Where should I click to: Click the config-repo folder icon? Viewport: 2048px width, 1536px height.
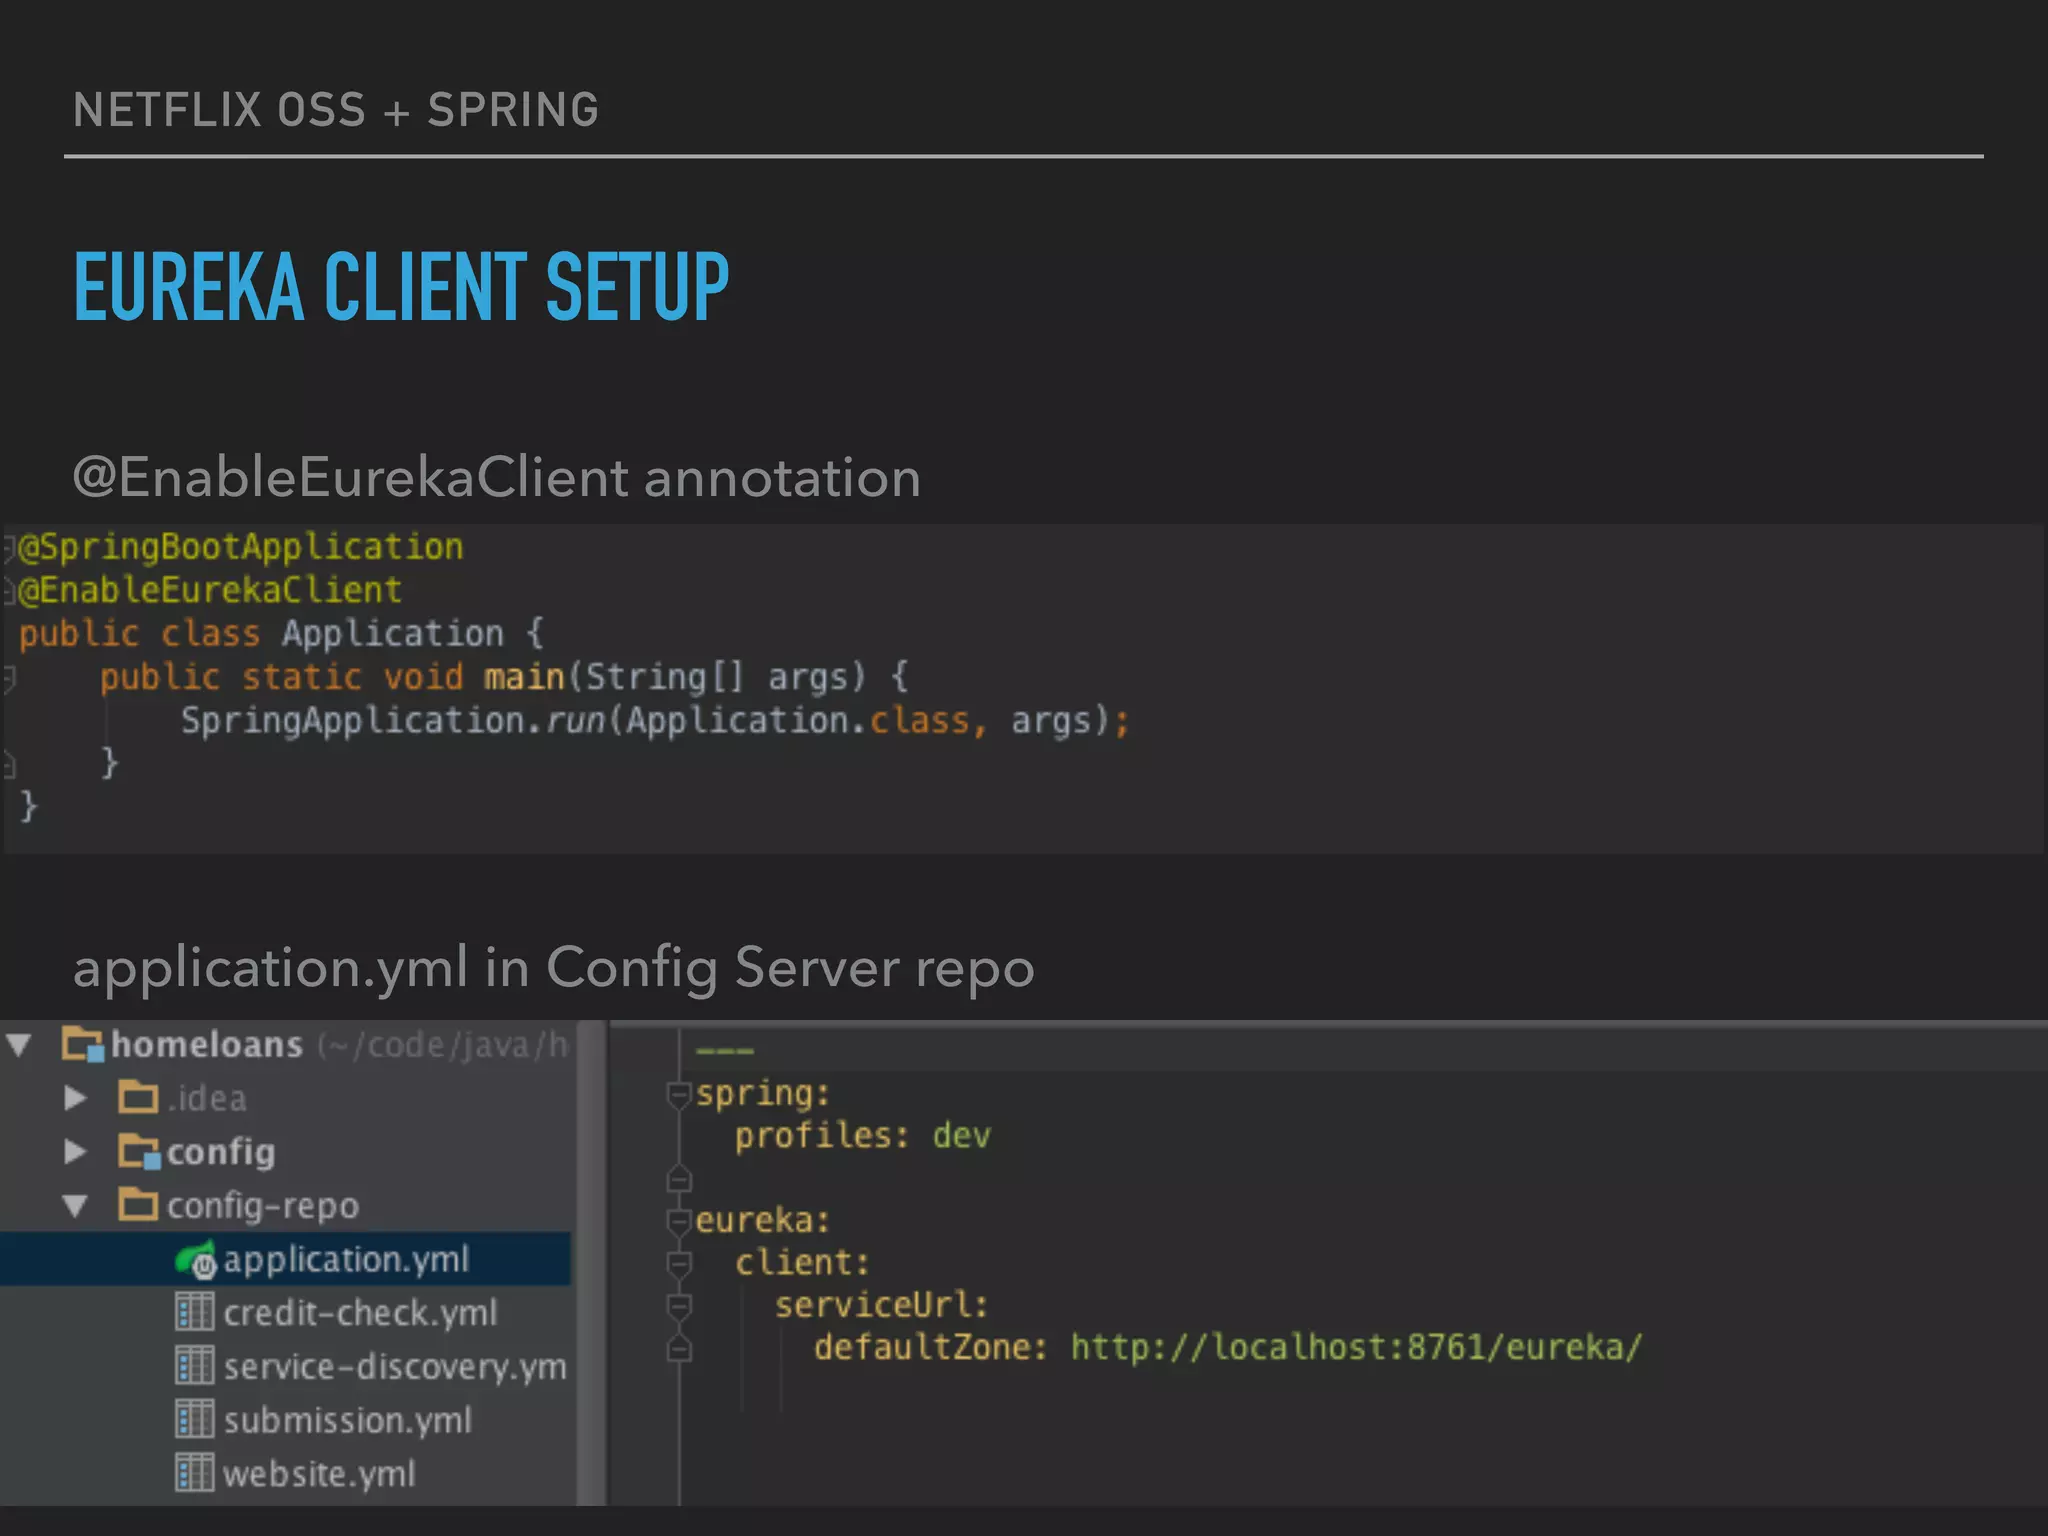(138, 1205)
